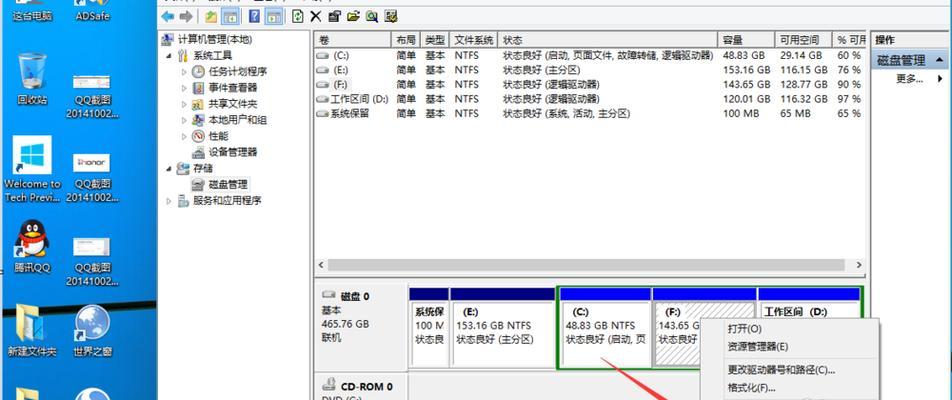The width and height of the screenshot is (952, 400).
Task: Collapse the 磁盘管理 actions section
Action: coord(939,60)
